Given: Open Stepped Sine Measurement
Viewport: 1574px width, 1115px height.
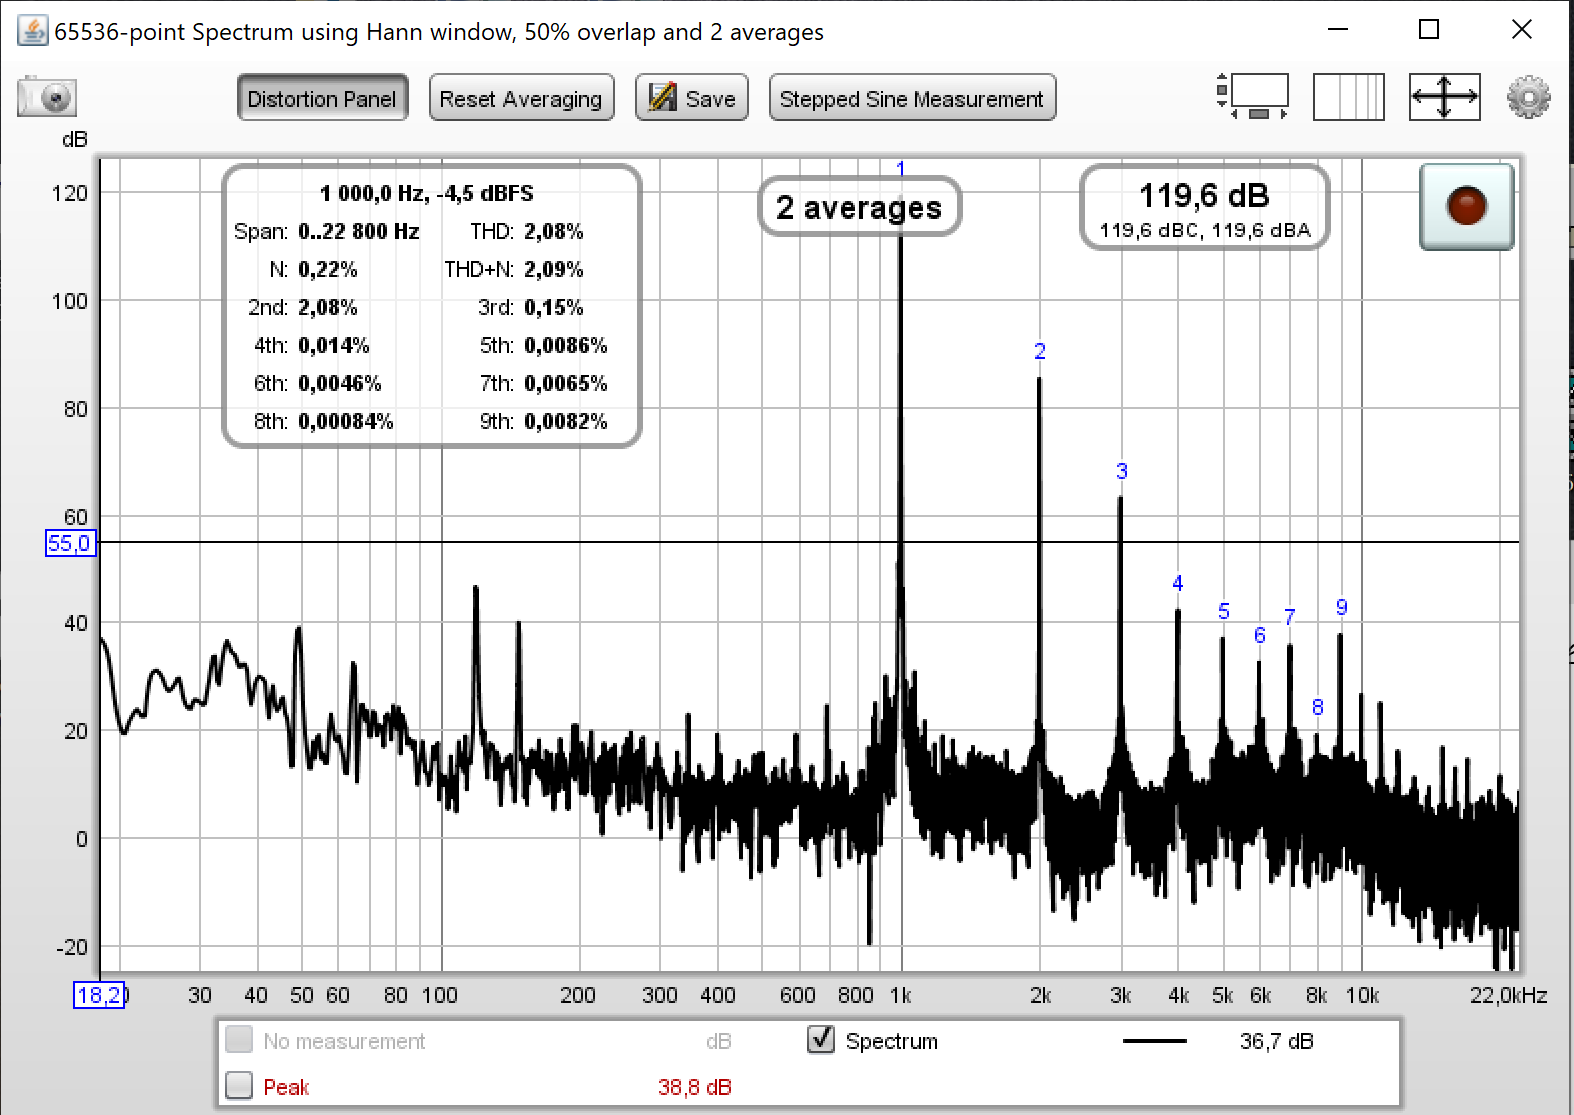Looking at the screenshot, I should 912,98.
